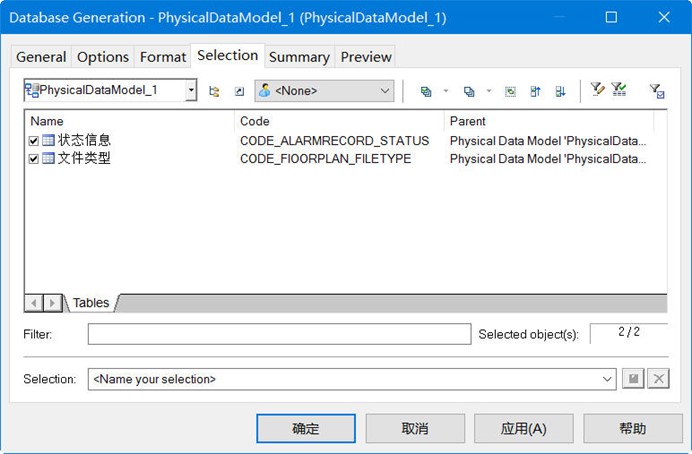Screen dimensions: 692x454
Task: Click the Enable Filter funnel-with-check icon
Action: click(x=619, y=90)
